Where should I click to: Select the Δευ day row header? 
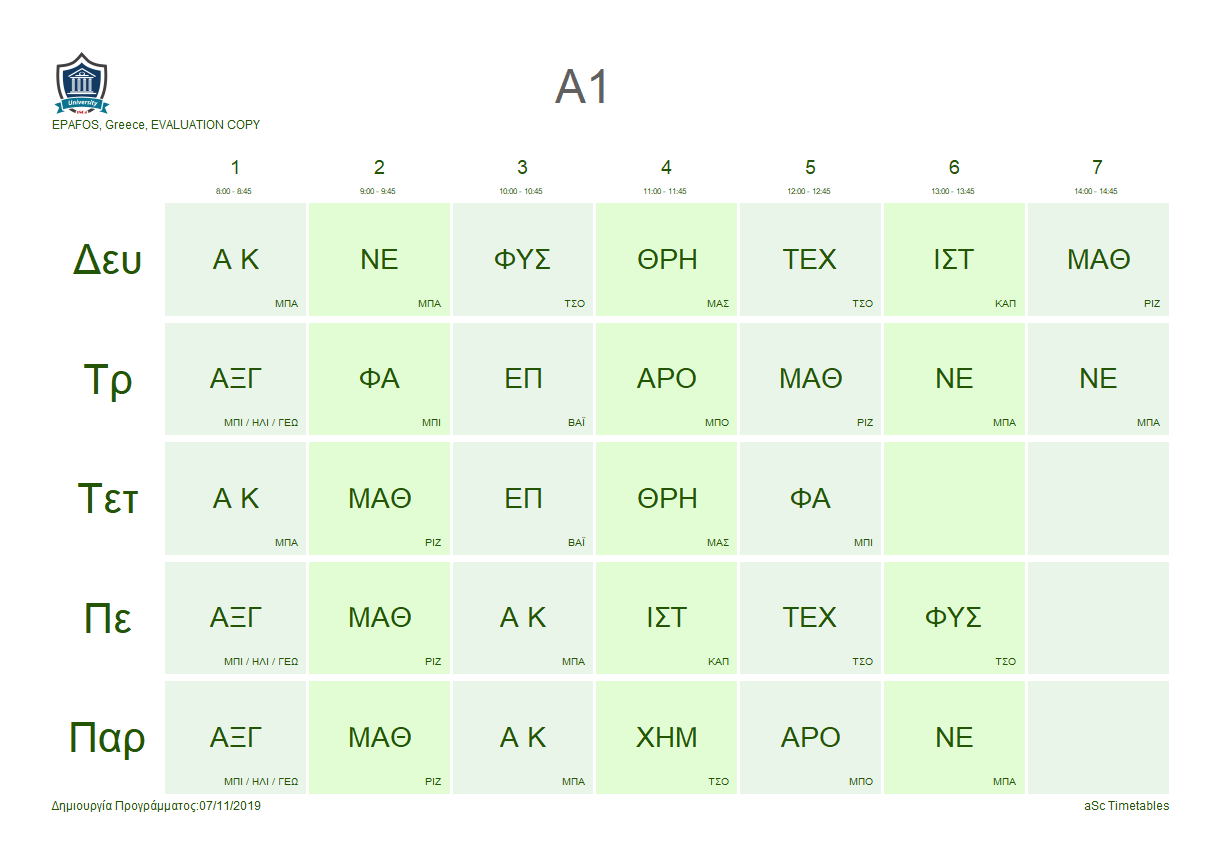[x=108, y=260]
